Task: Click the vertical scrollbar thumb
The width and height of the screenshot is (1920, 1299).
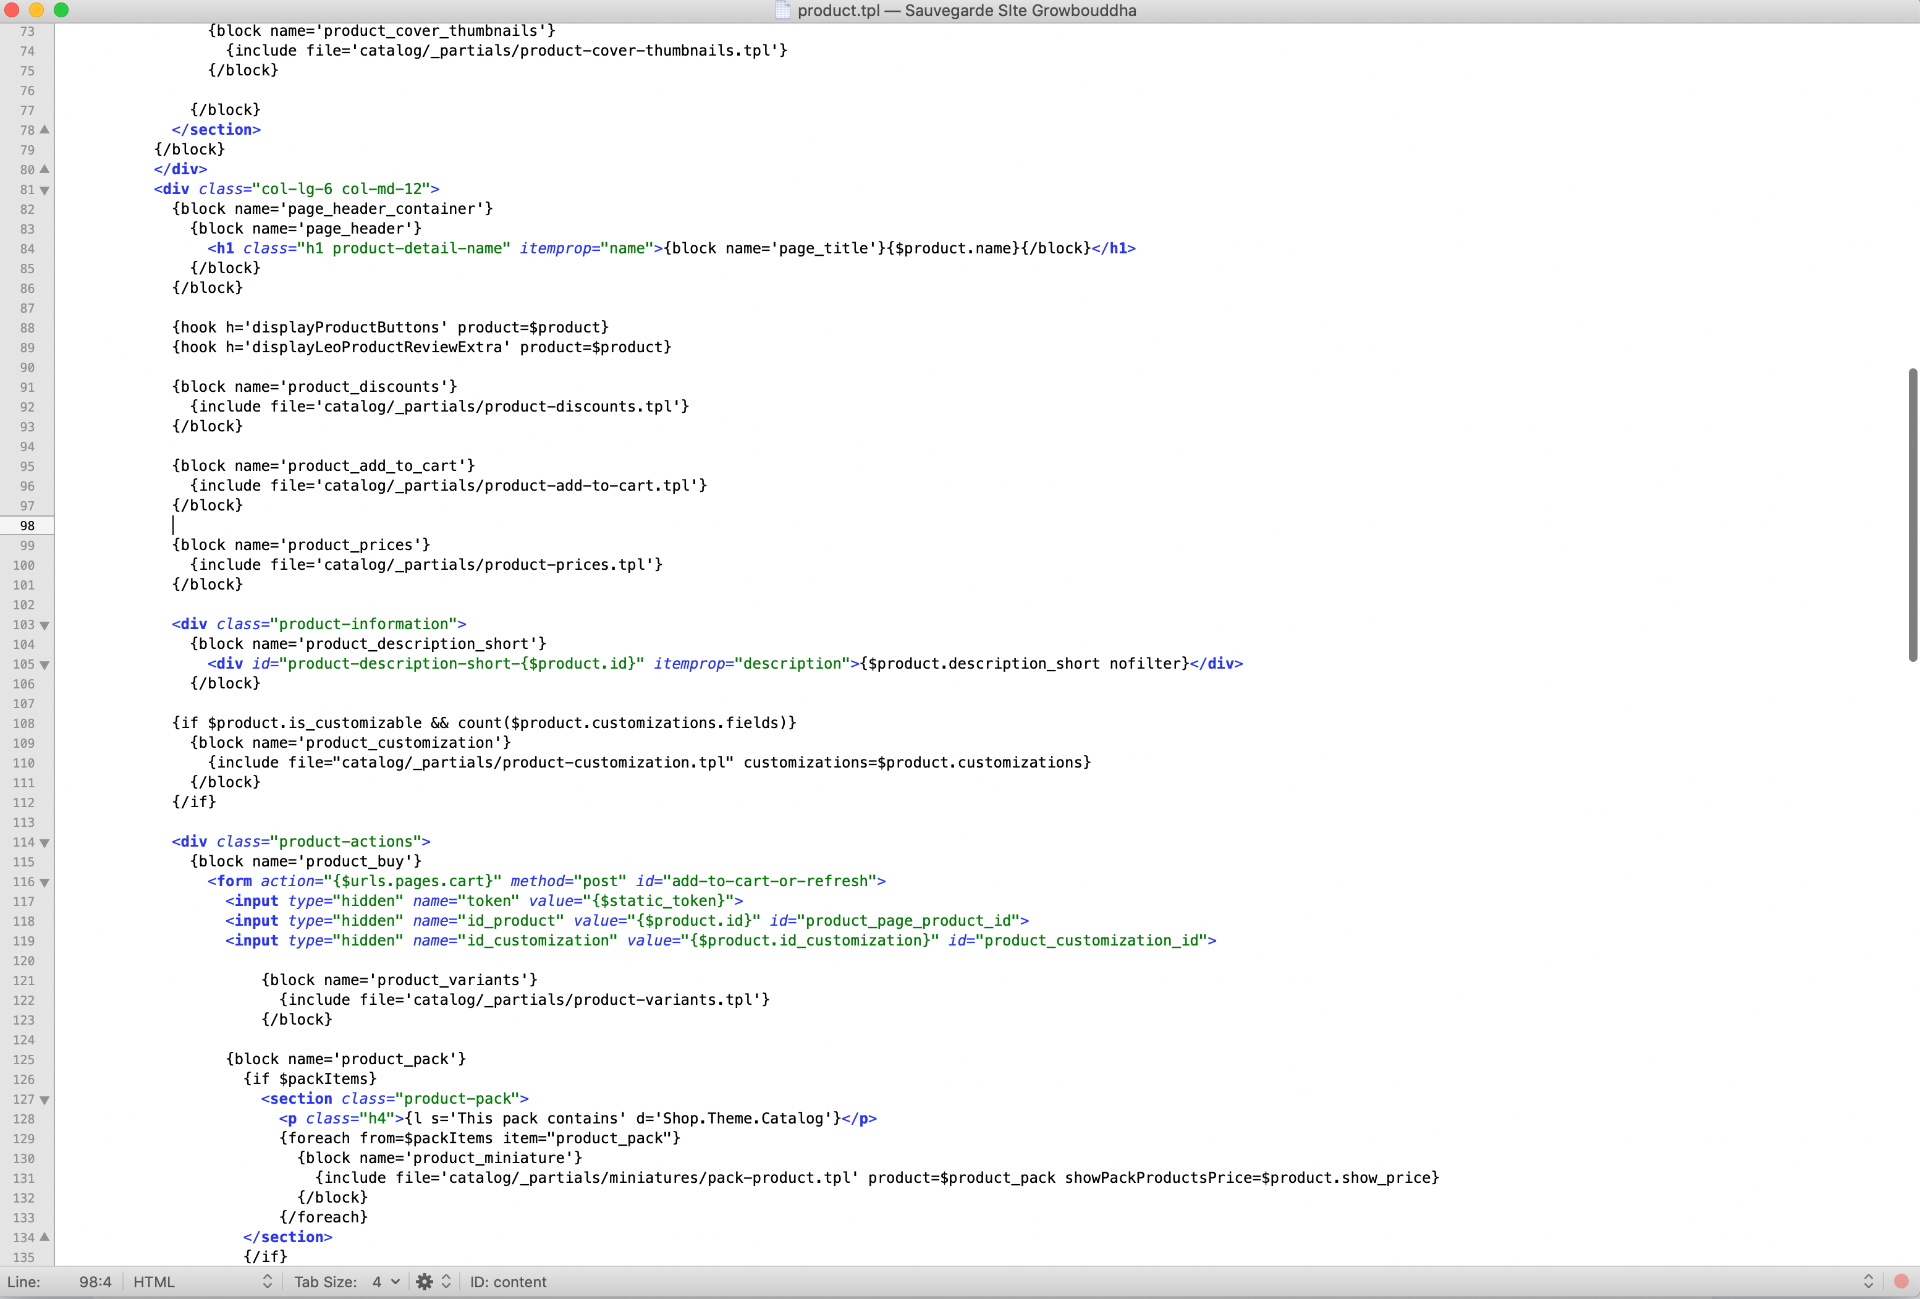Action: tap(1912, 515)
